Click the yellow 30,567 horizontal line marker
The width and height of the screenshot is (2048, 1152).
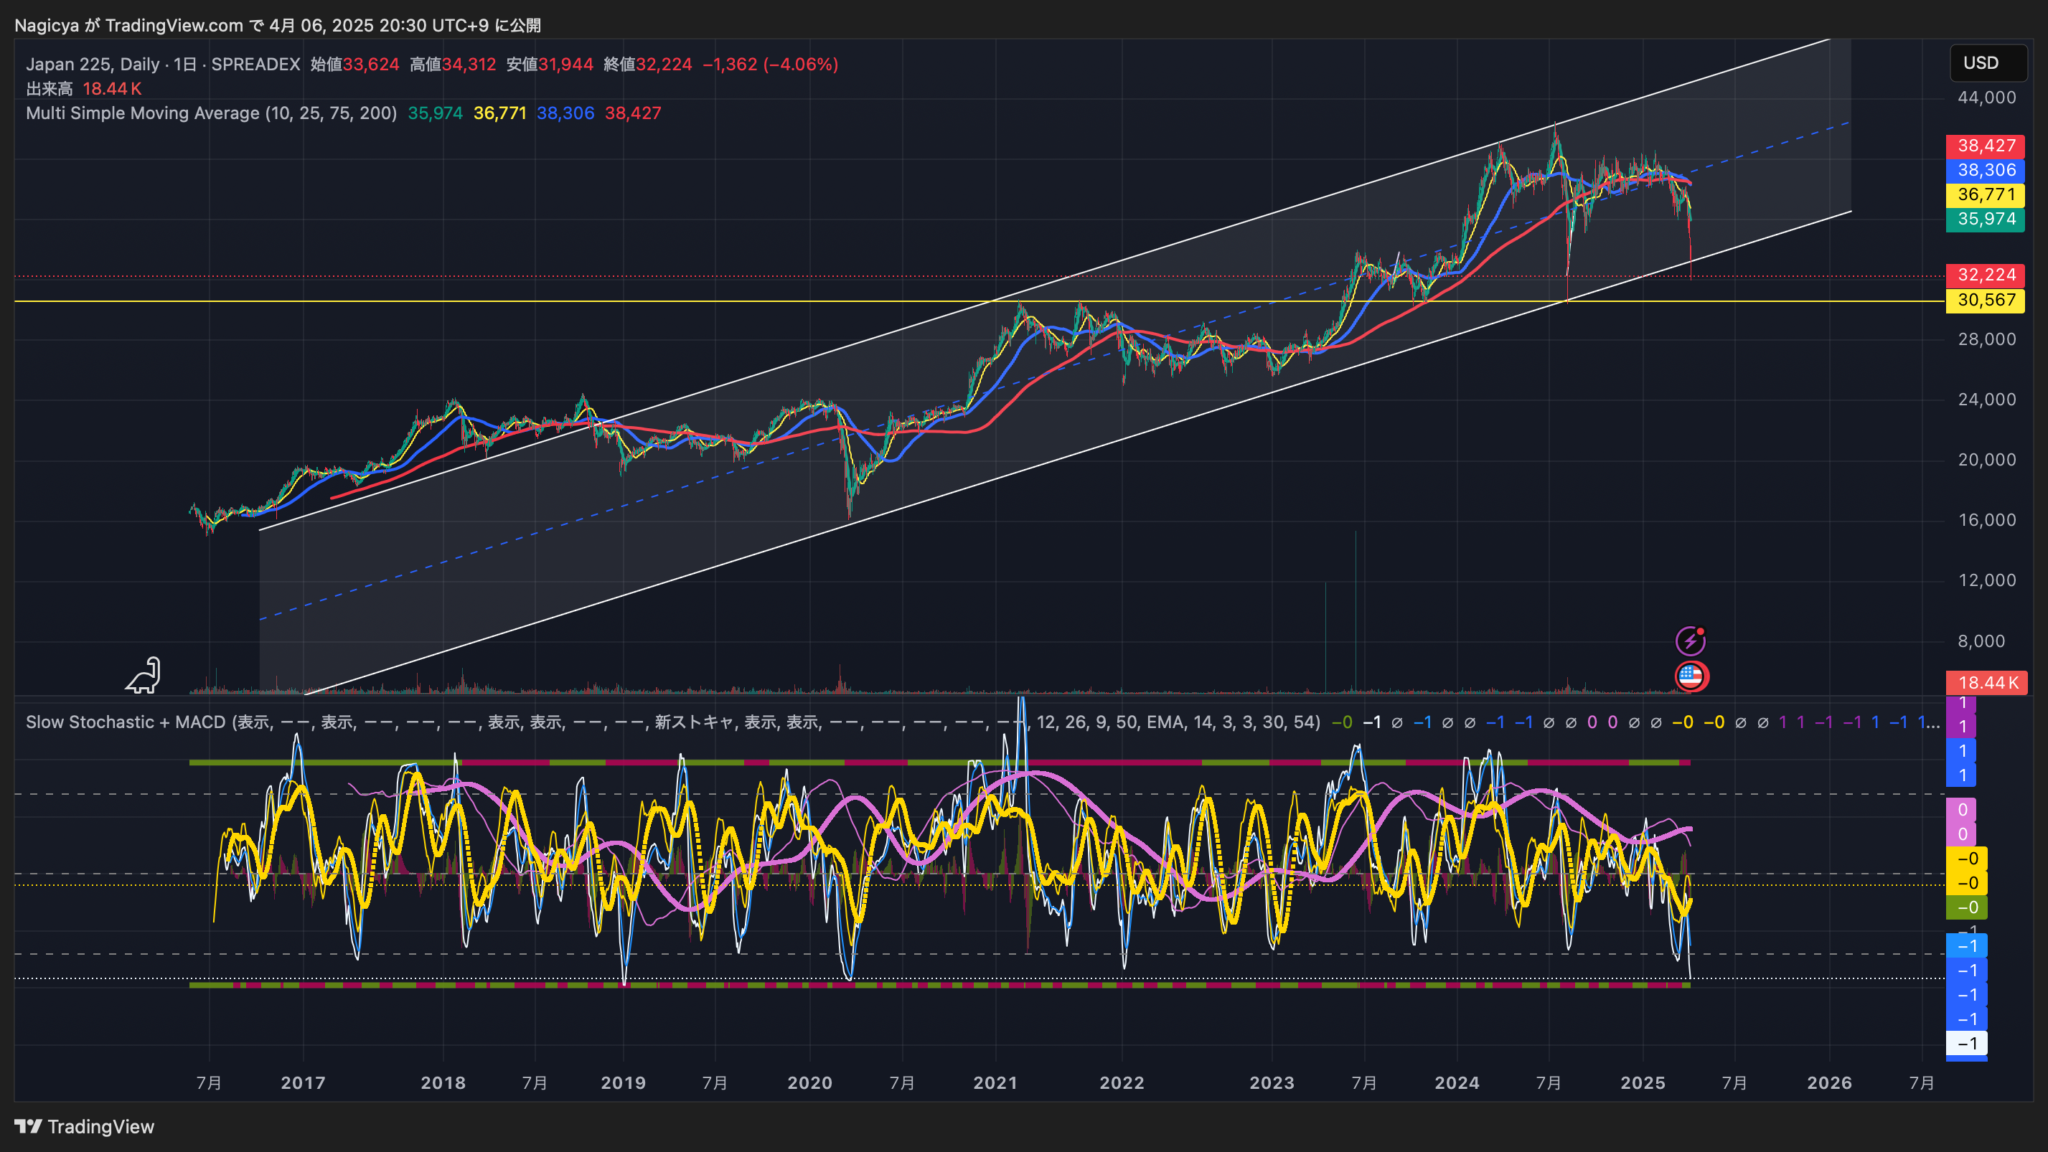(1985, 301)
